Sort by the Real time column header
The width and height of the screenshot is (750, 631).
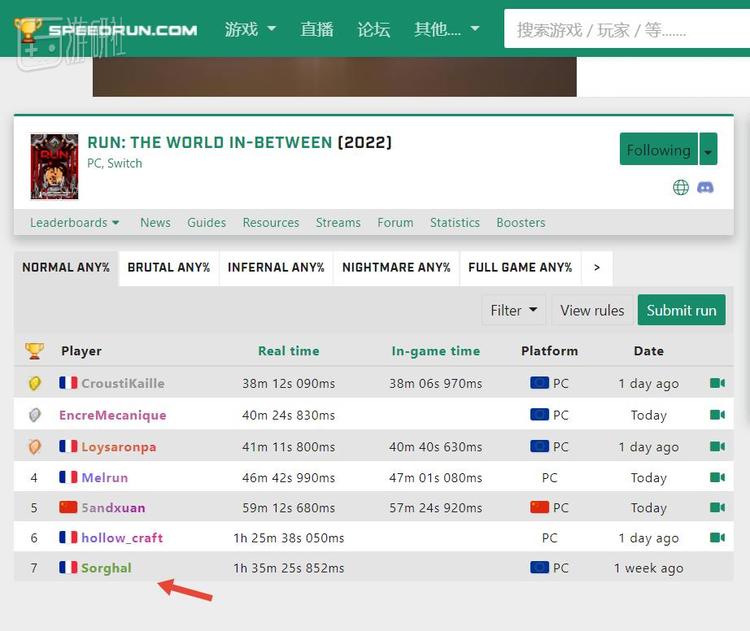tap(288, 351)
